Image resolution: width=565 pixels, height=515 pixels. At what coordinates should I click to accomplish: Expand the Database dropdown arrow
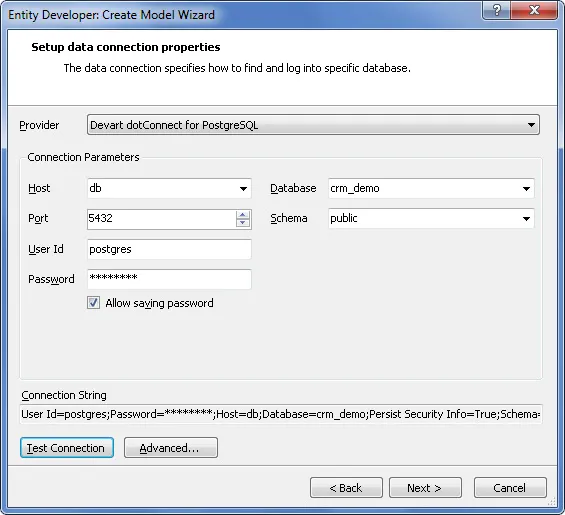point(526,188)
